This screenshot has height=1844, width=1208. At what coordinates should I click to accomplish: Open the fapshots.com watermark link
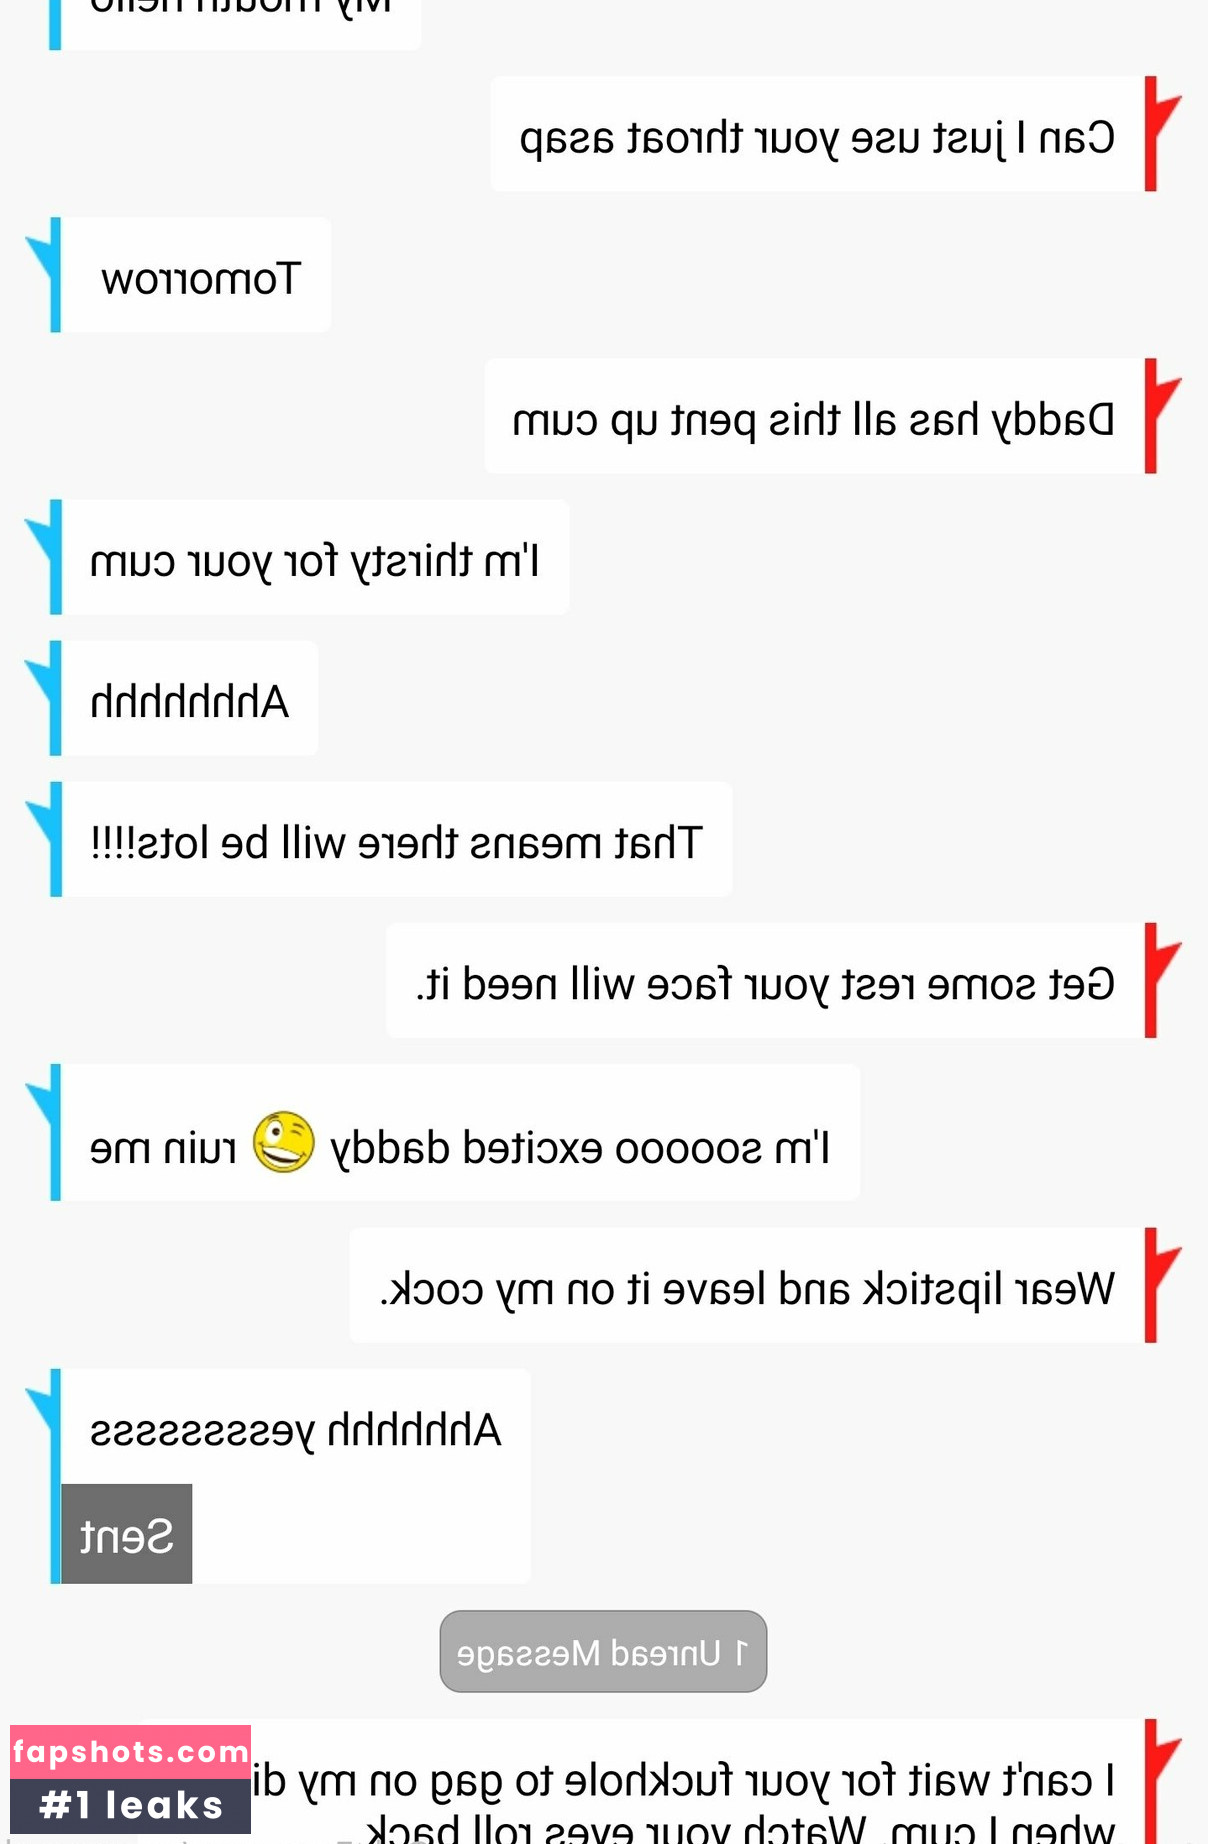coord(130,1752)
